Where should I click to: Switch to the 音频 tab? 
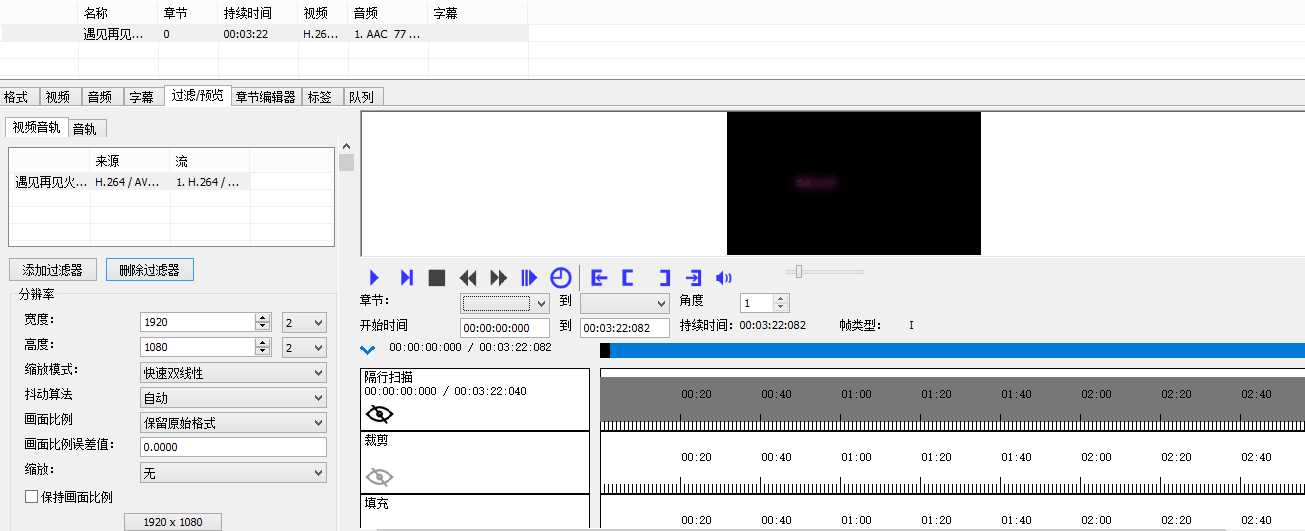coord(100,97)
